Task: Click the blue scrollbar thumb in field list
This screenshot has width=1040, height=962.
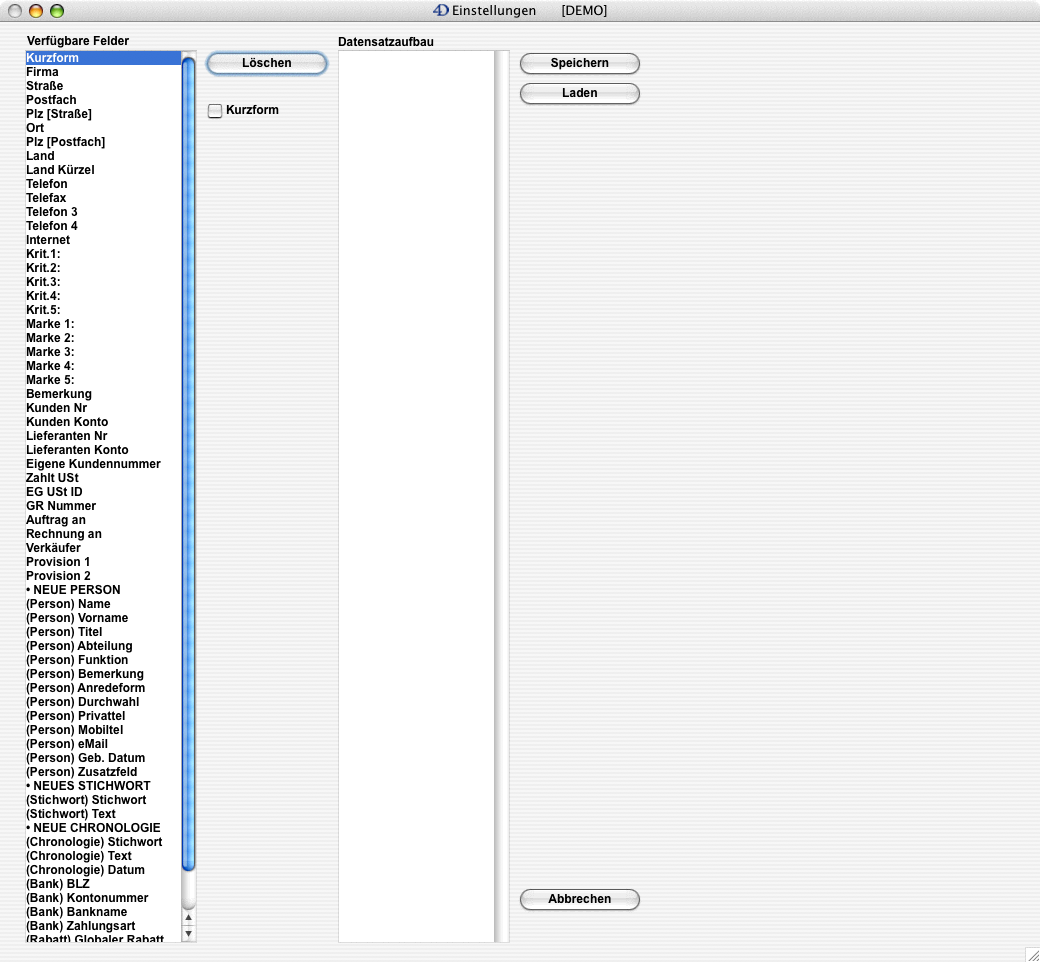Action: click(x=188, y=460)
